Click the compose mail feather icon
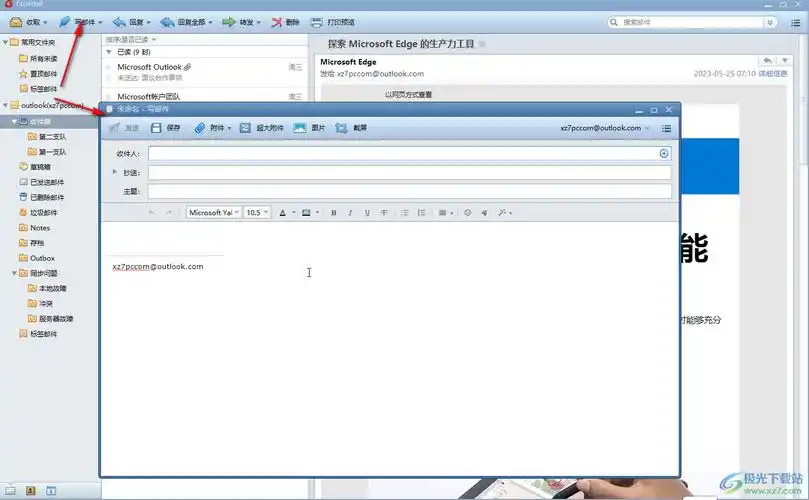 [x=64, y=22]
